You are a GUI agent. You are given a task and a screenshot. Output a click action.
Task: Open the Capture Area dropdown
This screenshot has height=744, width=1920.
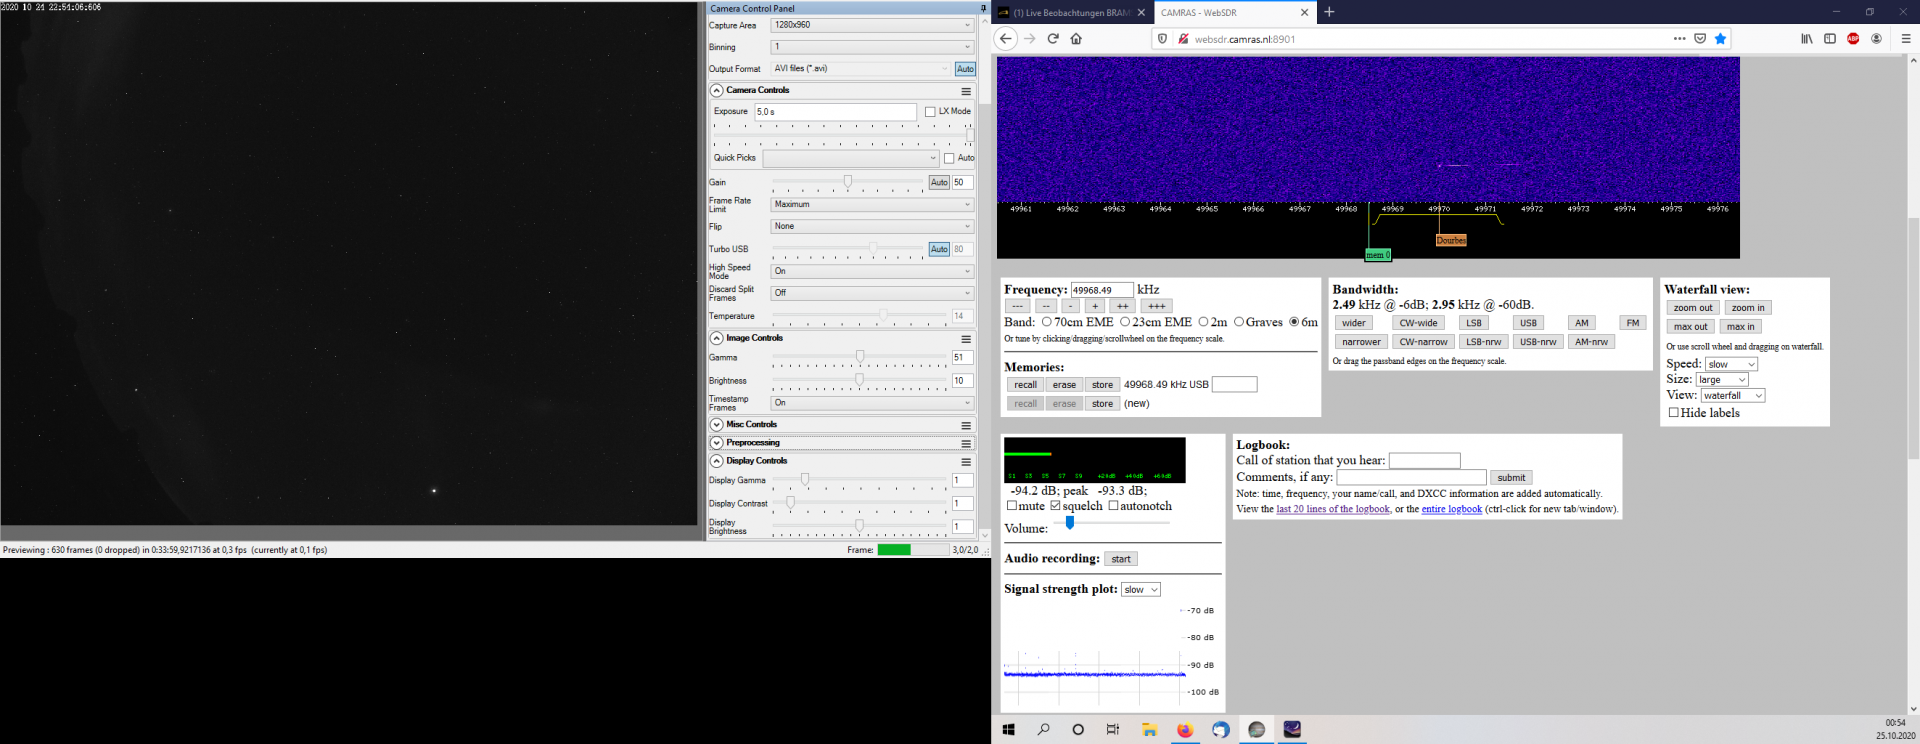click(x=872, y=25)
